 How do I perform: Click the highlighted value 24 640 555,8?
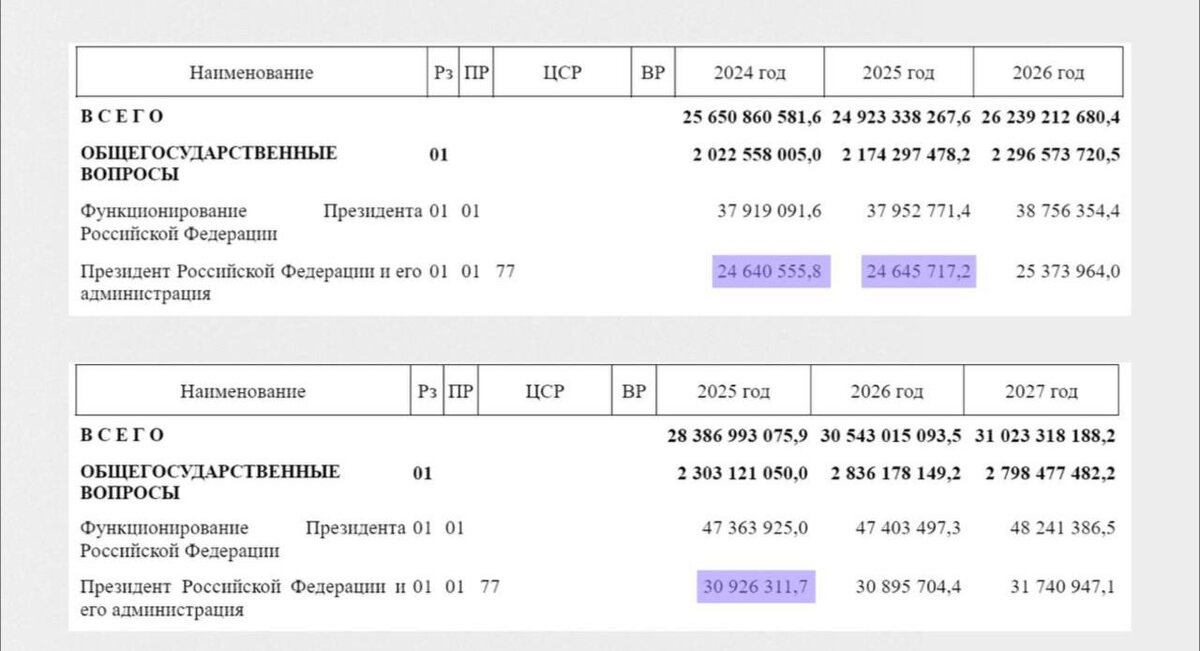tap(772, 271)
